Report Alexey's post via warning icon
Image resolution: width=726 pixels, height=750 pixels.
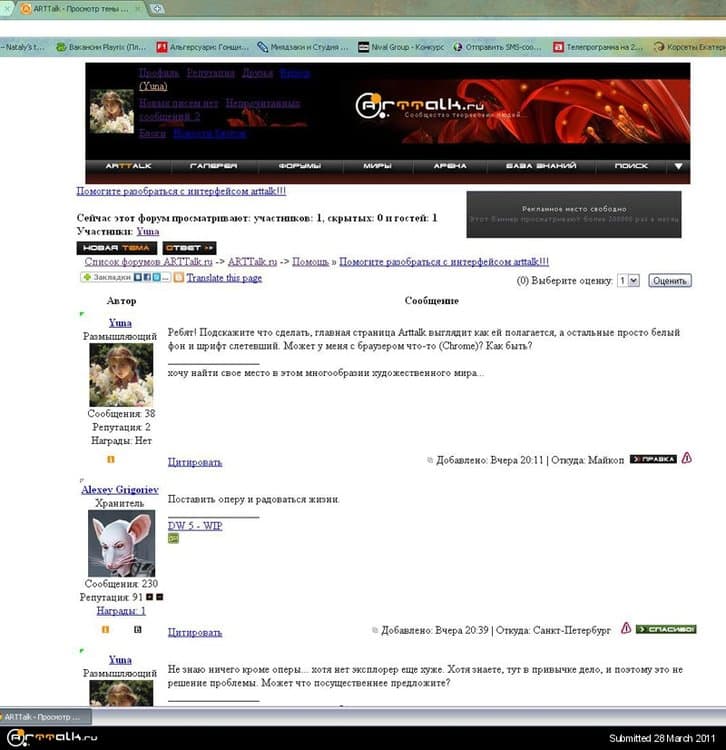click(626, 628)
